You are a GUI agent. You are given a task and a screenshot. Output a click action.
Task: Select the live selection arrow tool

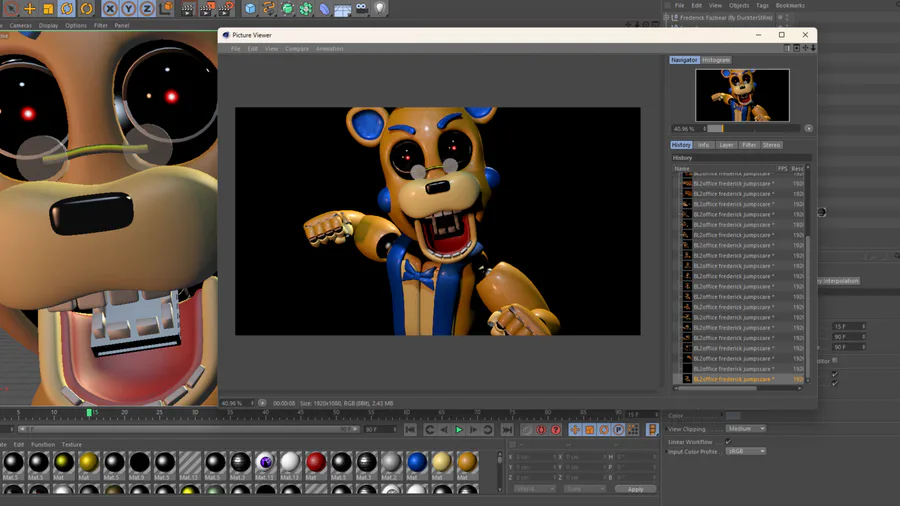[x=11, y=9]
